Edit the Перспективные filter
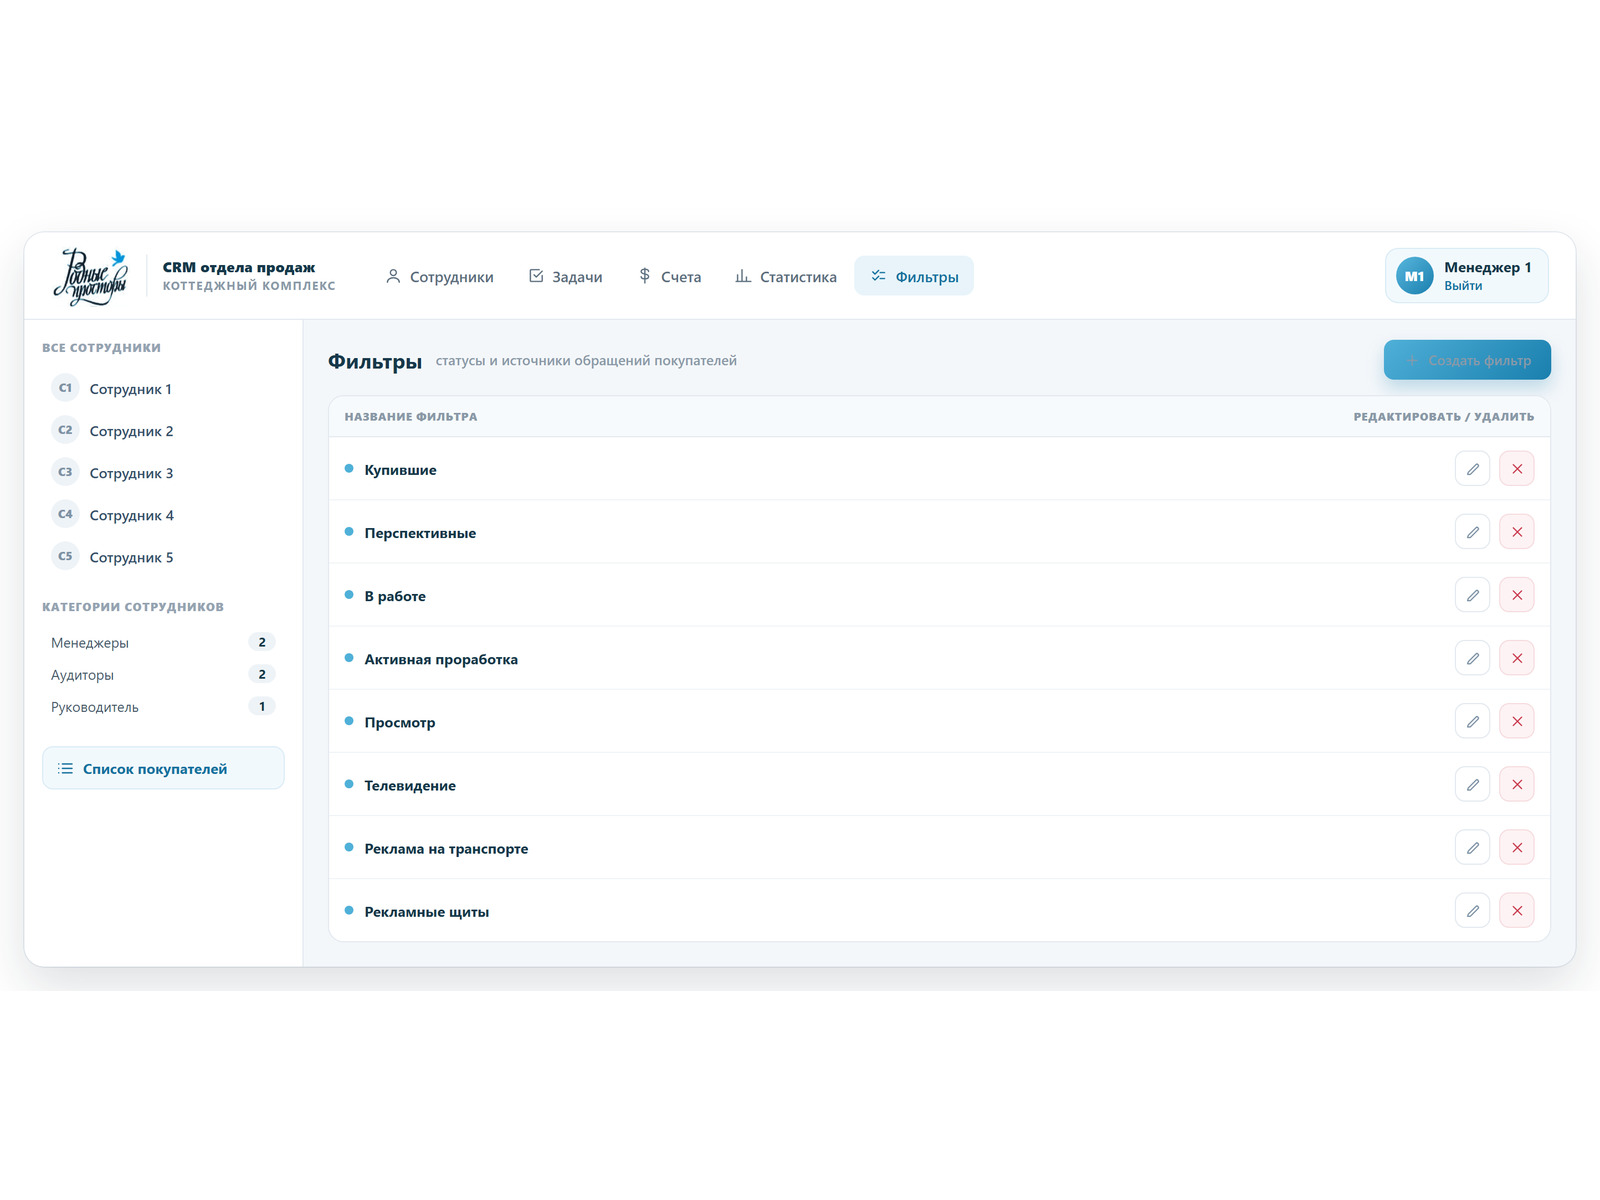Screen dimensions: 1600x1200 (x=1472, y=532)
